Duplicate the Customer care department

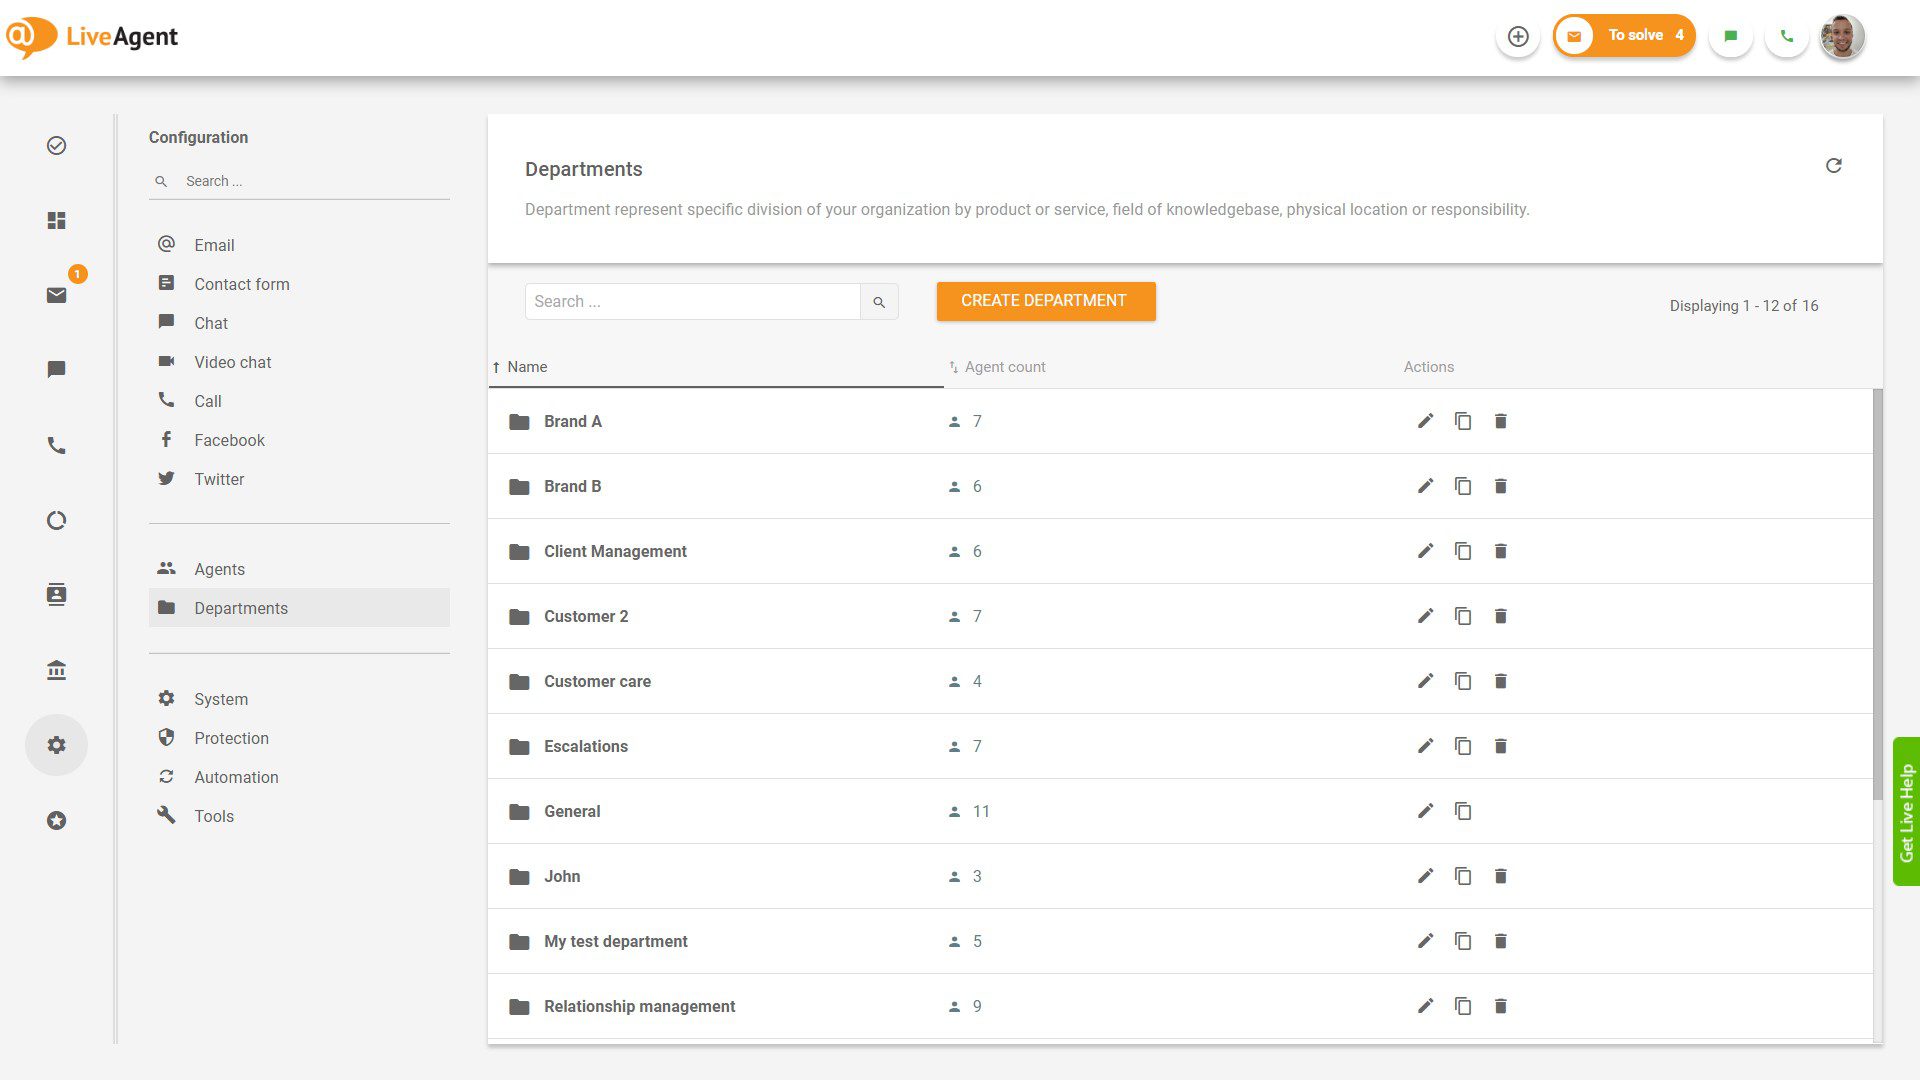[x=1463, y=681]
